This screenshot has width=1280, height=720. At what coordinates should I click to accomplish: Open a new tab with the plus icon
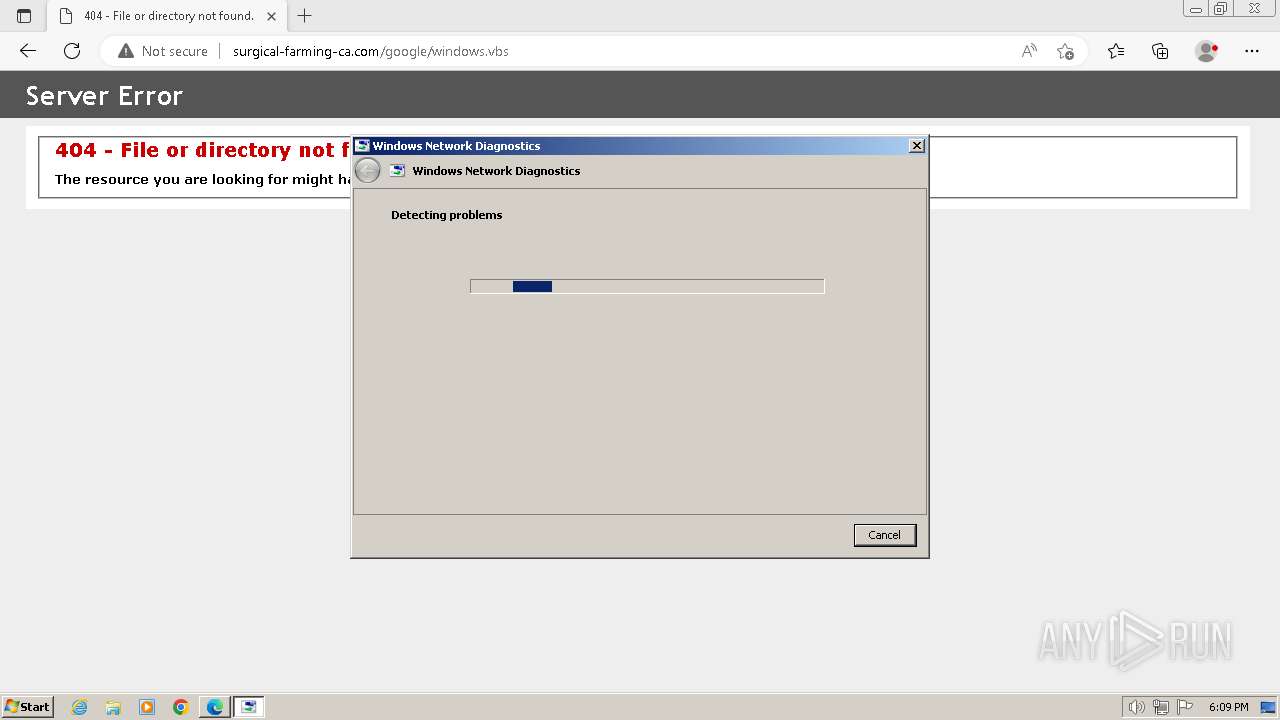(x=305, y=16)
